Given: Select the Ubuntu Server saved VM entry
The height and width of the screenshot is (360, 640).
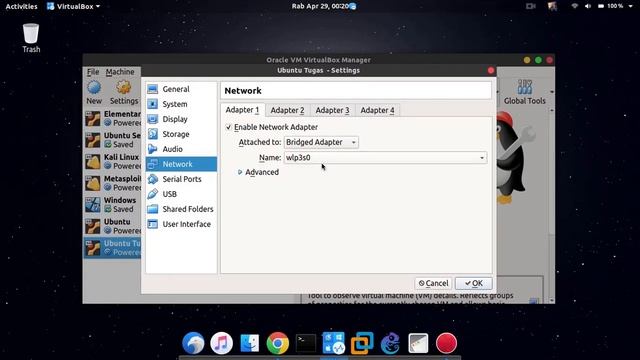Looking at the screenshot, I should [112, 140].
